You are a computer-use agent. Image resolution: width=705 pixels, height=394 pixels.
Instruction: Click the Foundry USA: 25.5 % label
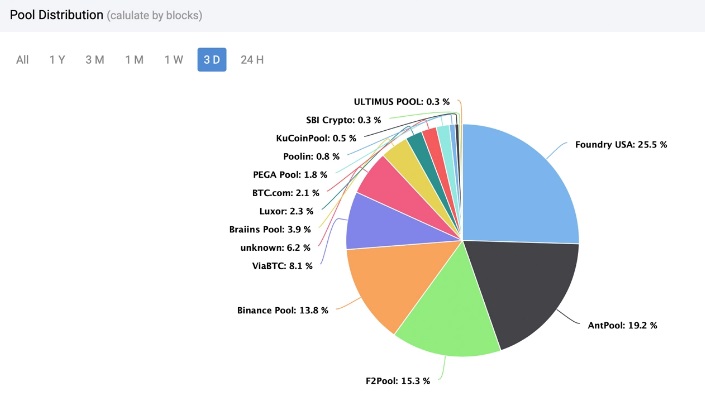pos(621,145)
